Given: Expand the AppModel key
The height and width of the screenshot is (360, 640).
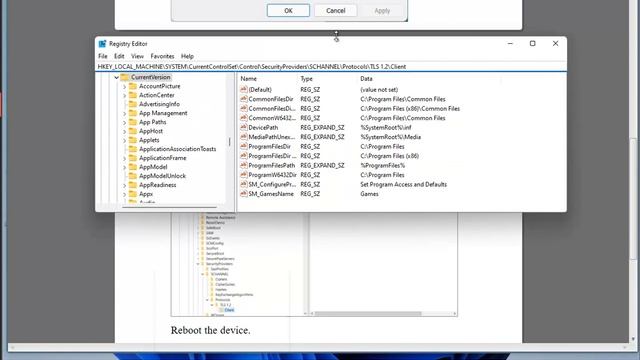Looking at the screenshot, I should (x=124, y=167).
